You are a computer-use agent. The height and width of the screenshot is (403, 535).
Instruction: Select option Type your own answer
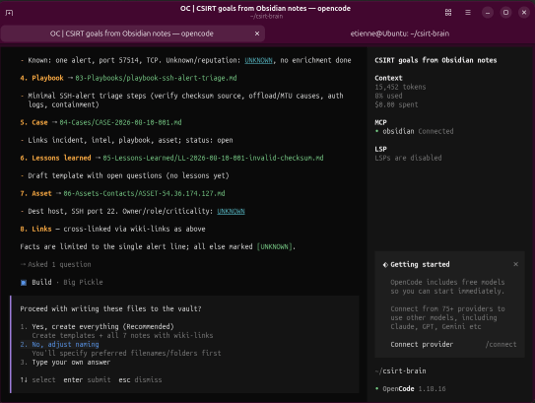coord(71,362)
